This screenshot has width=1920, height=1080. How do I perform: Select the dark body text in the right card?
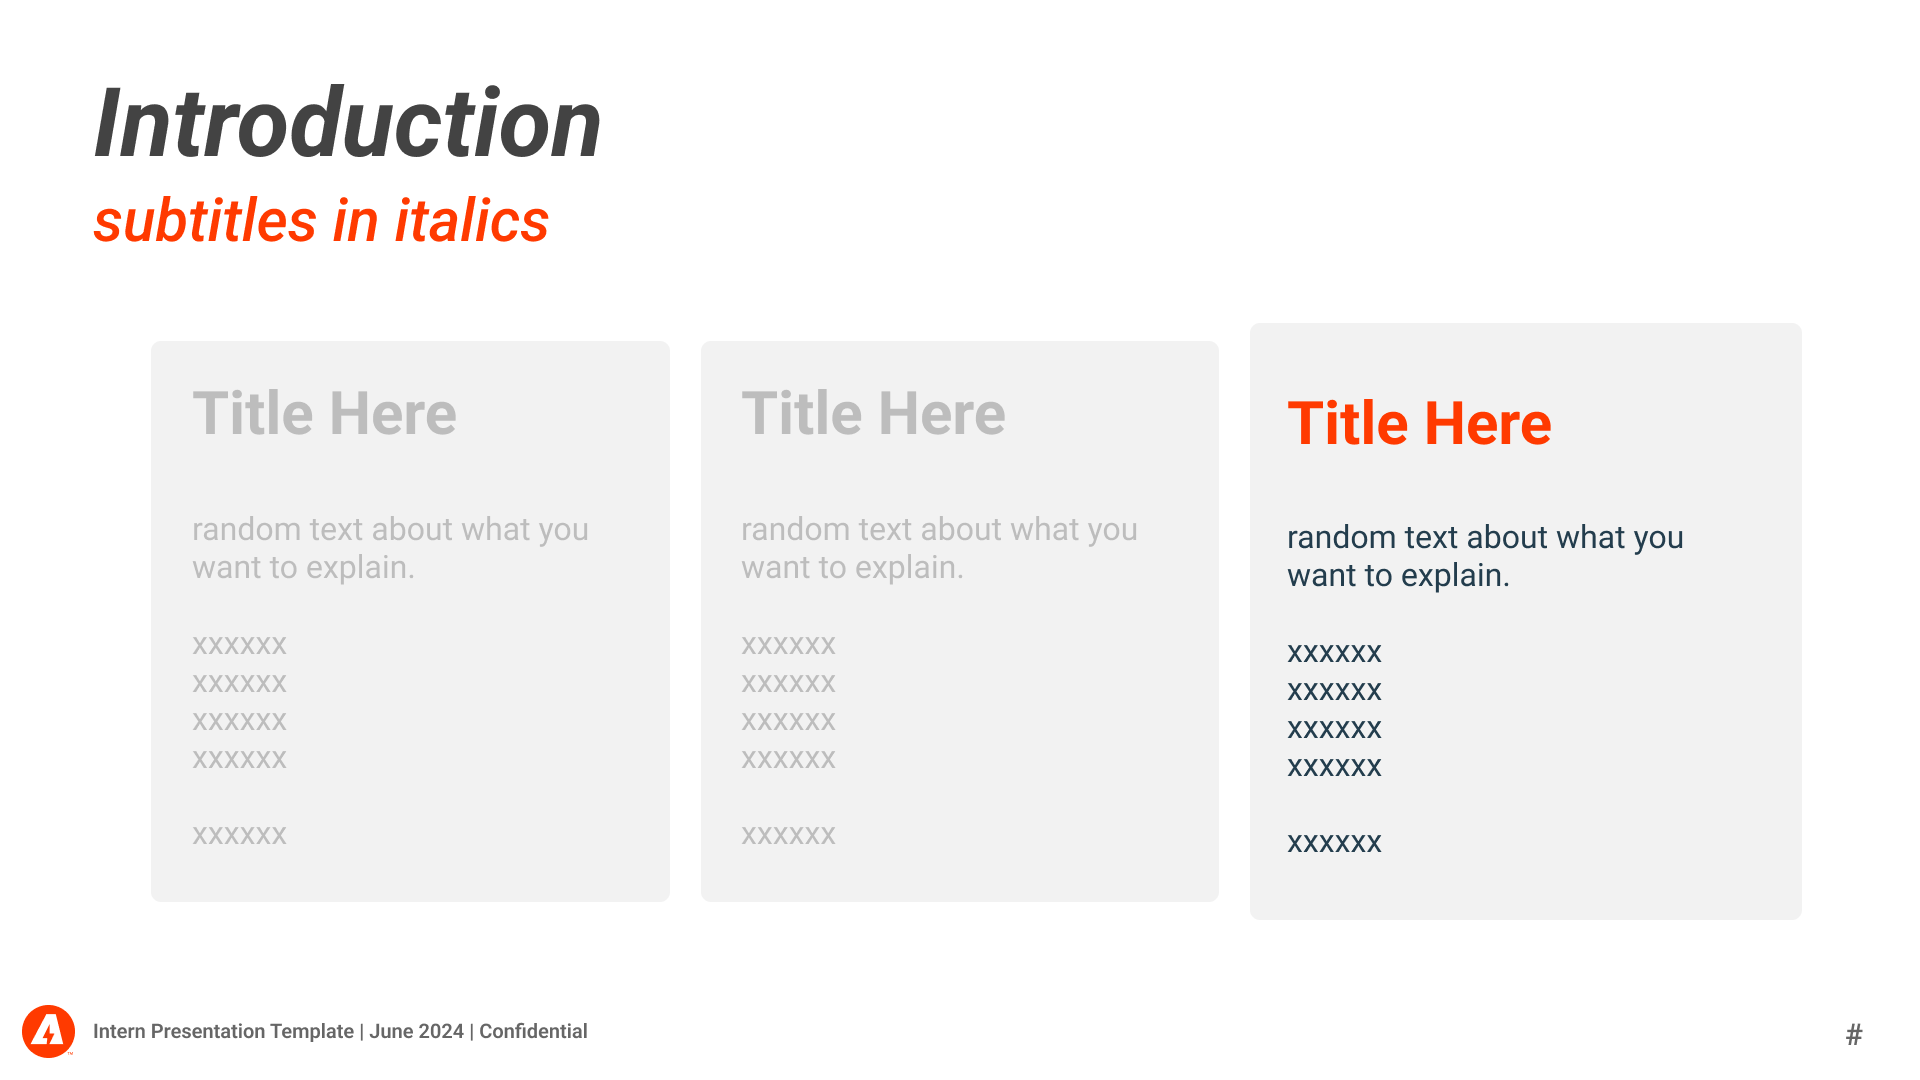[x=1485, y=556]
